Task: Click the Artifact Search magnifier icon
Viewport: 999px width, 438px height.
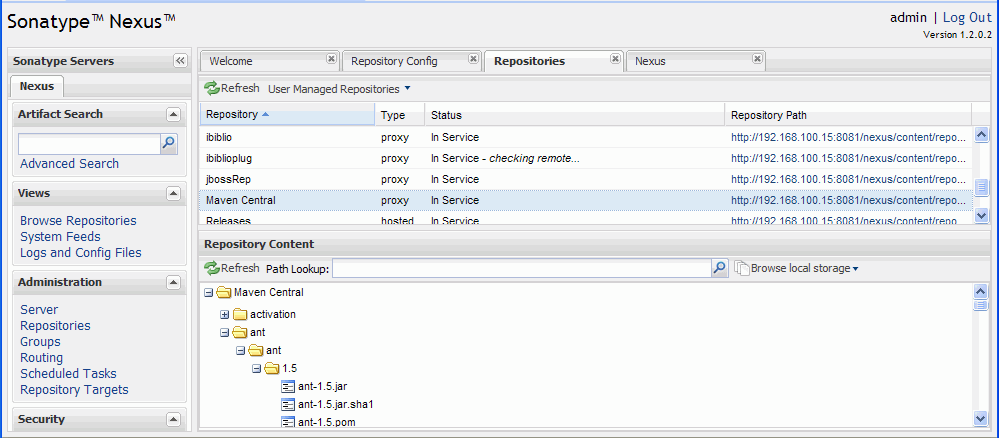Action: (169, 144)
